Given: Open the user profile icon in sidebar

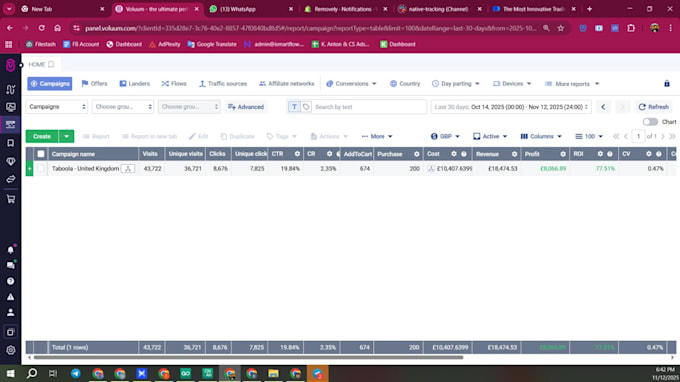Looking at the screenshot, I should (x=11, y=312).
